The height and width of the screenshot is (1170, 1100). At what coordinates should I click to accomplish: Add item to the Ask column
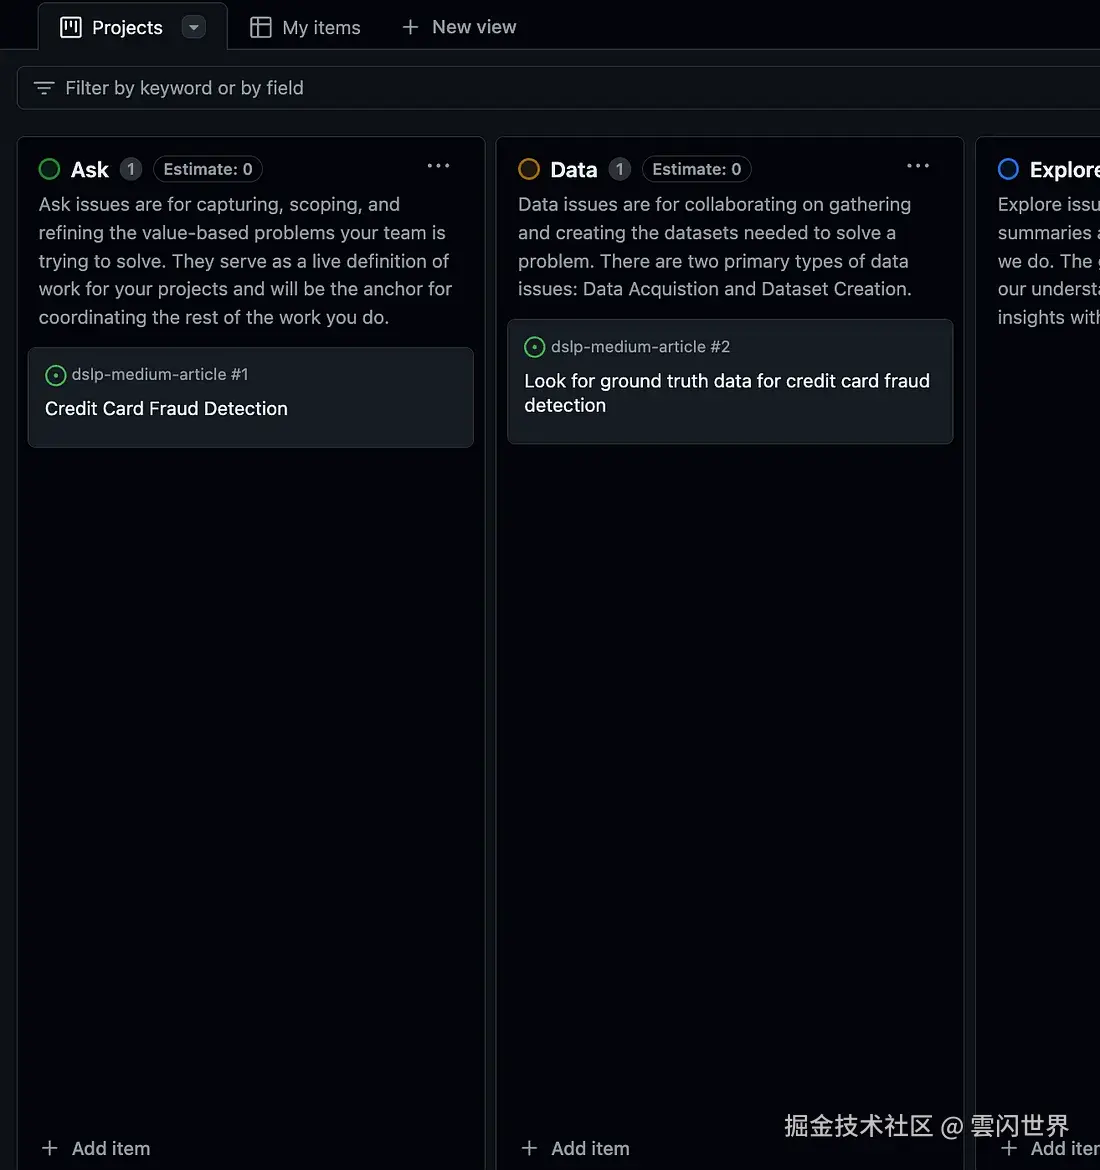coord(97,1148)
